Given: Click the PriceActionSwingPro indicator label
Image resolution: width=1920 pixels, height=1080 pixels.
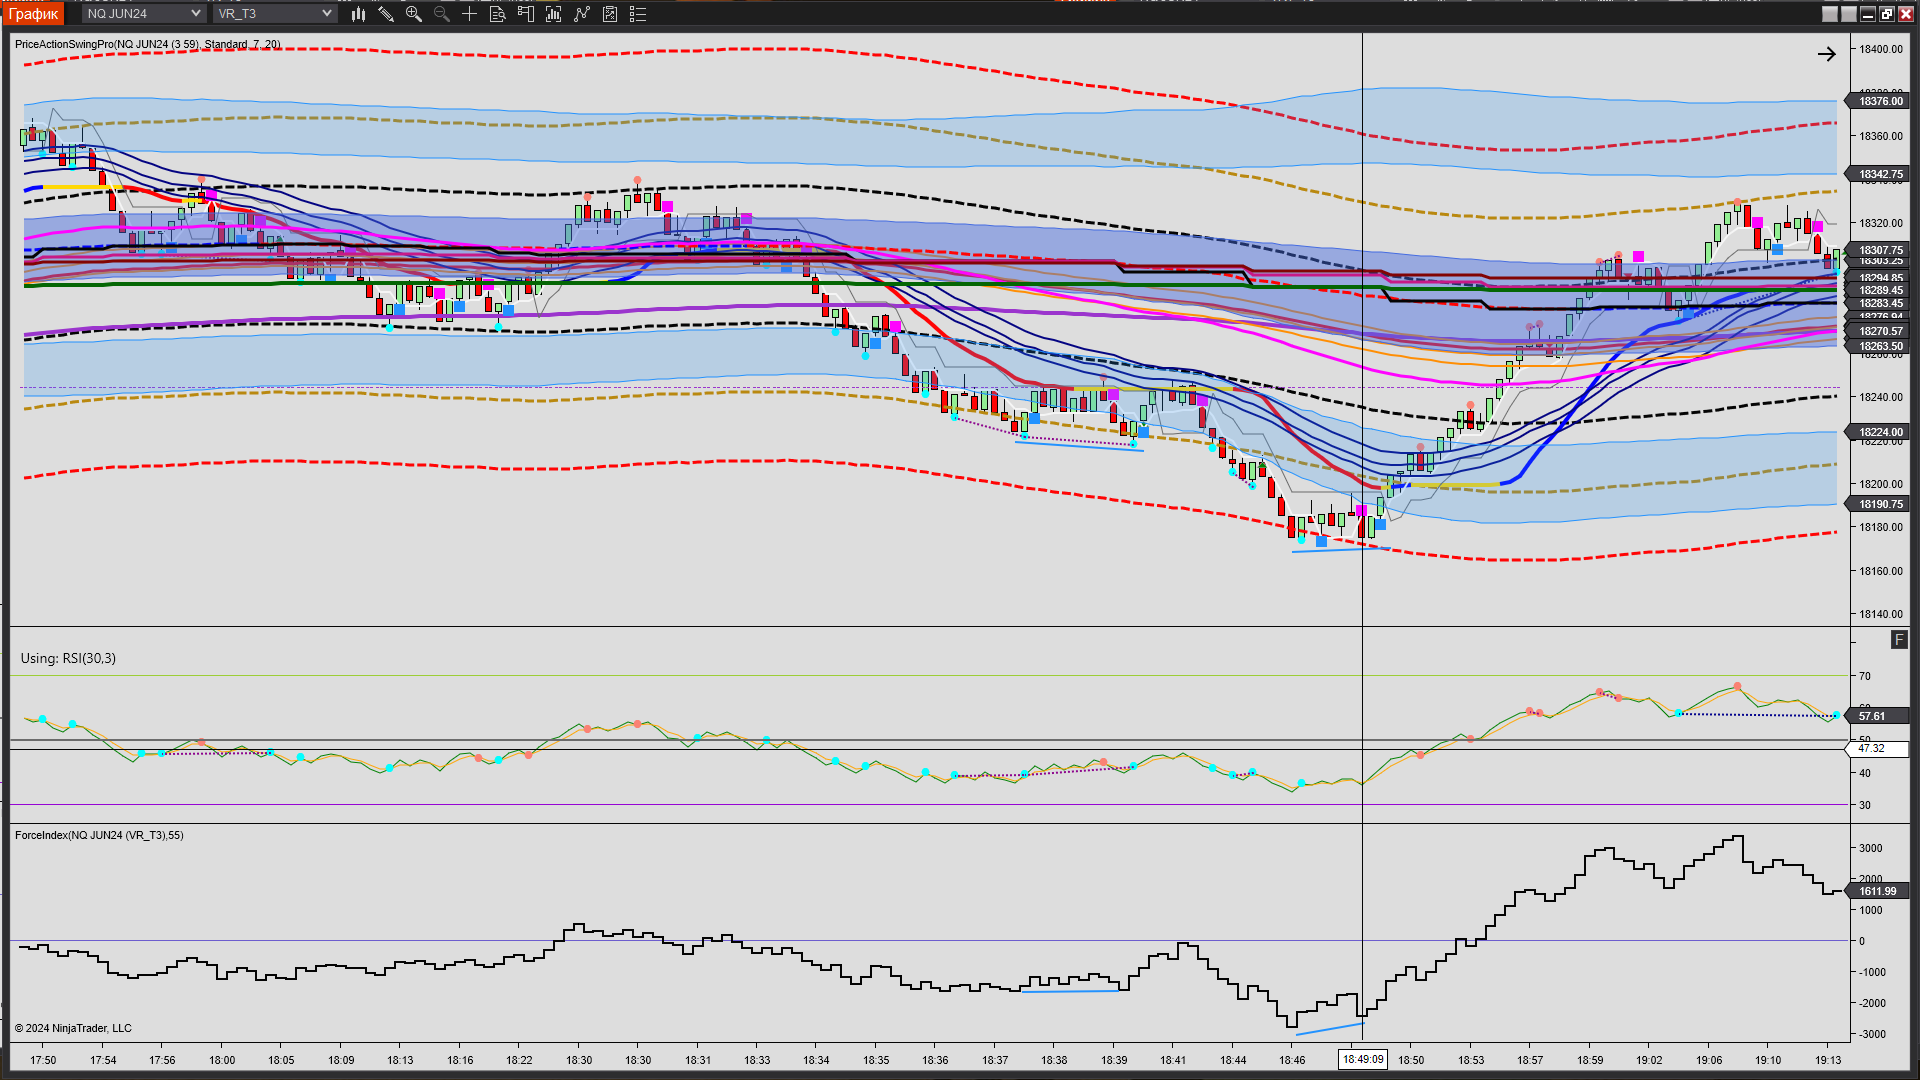Looking at the screenshot, I should (x=147, y=44).
